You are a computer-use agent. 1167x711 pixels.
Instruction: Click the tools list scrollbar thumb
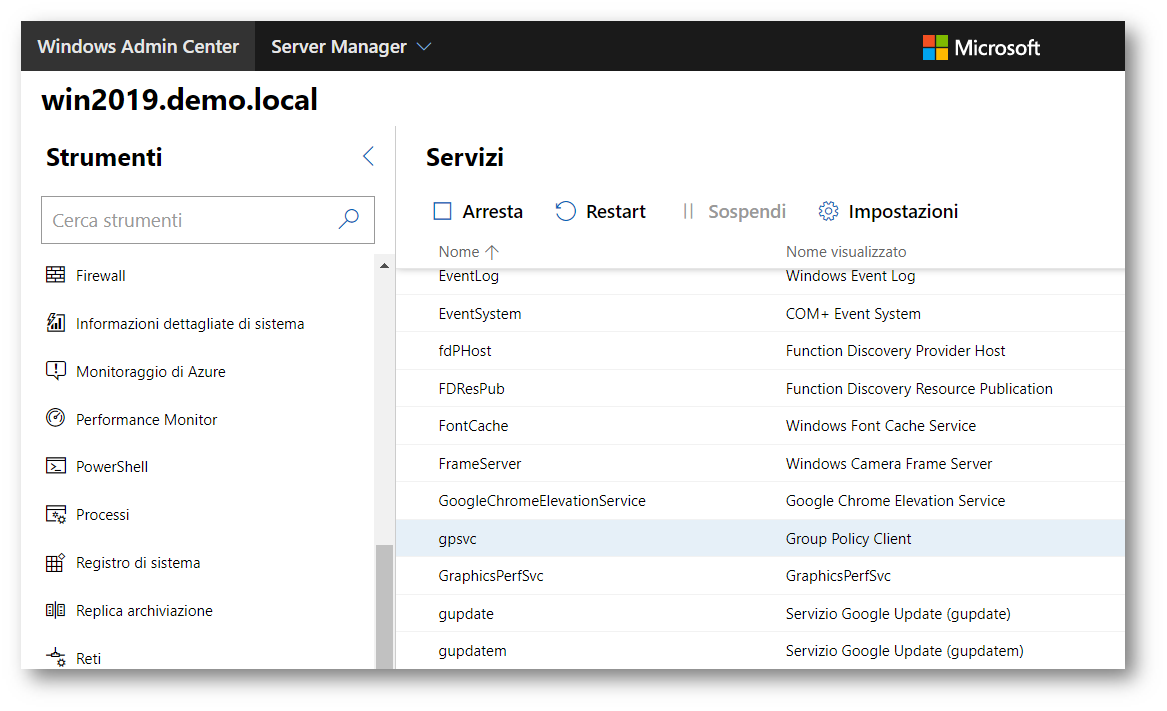click(x=384, y=607)
